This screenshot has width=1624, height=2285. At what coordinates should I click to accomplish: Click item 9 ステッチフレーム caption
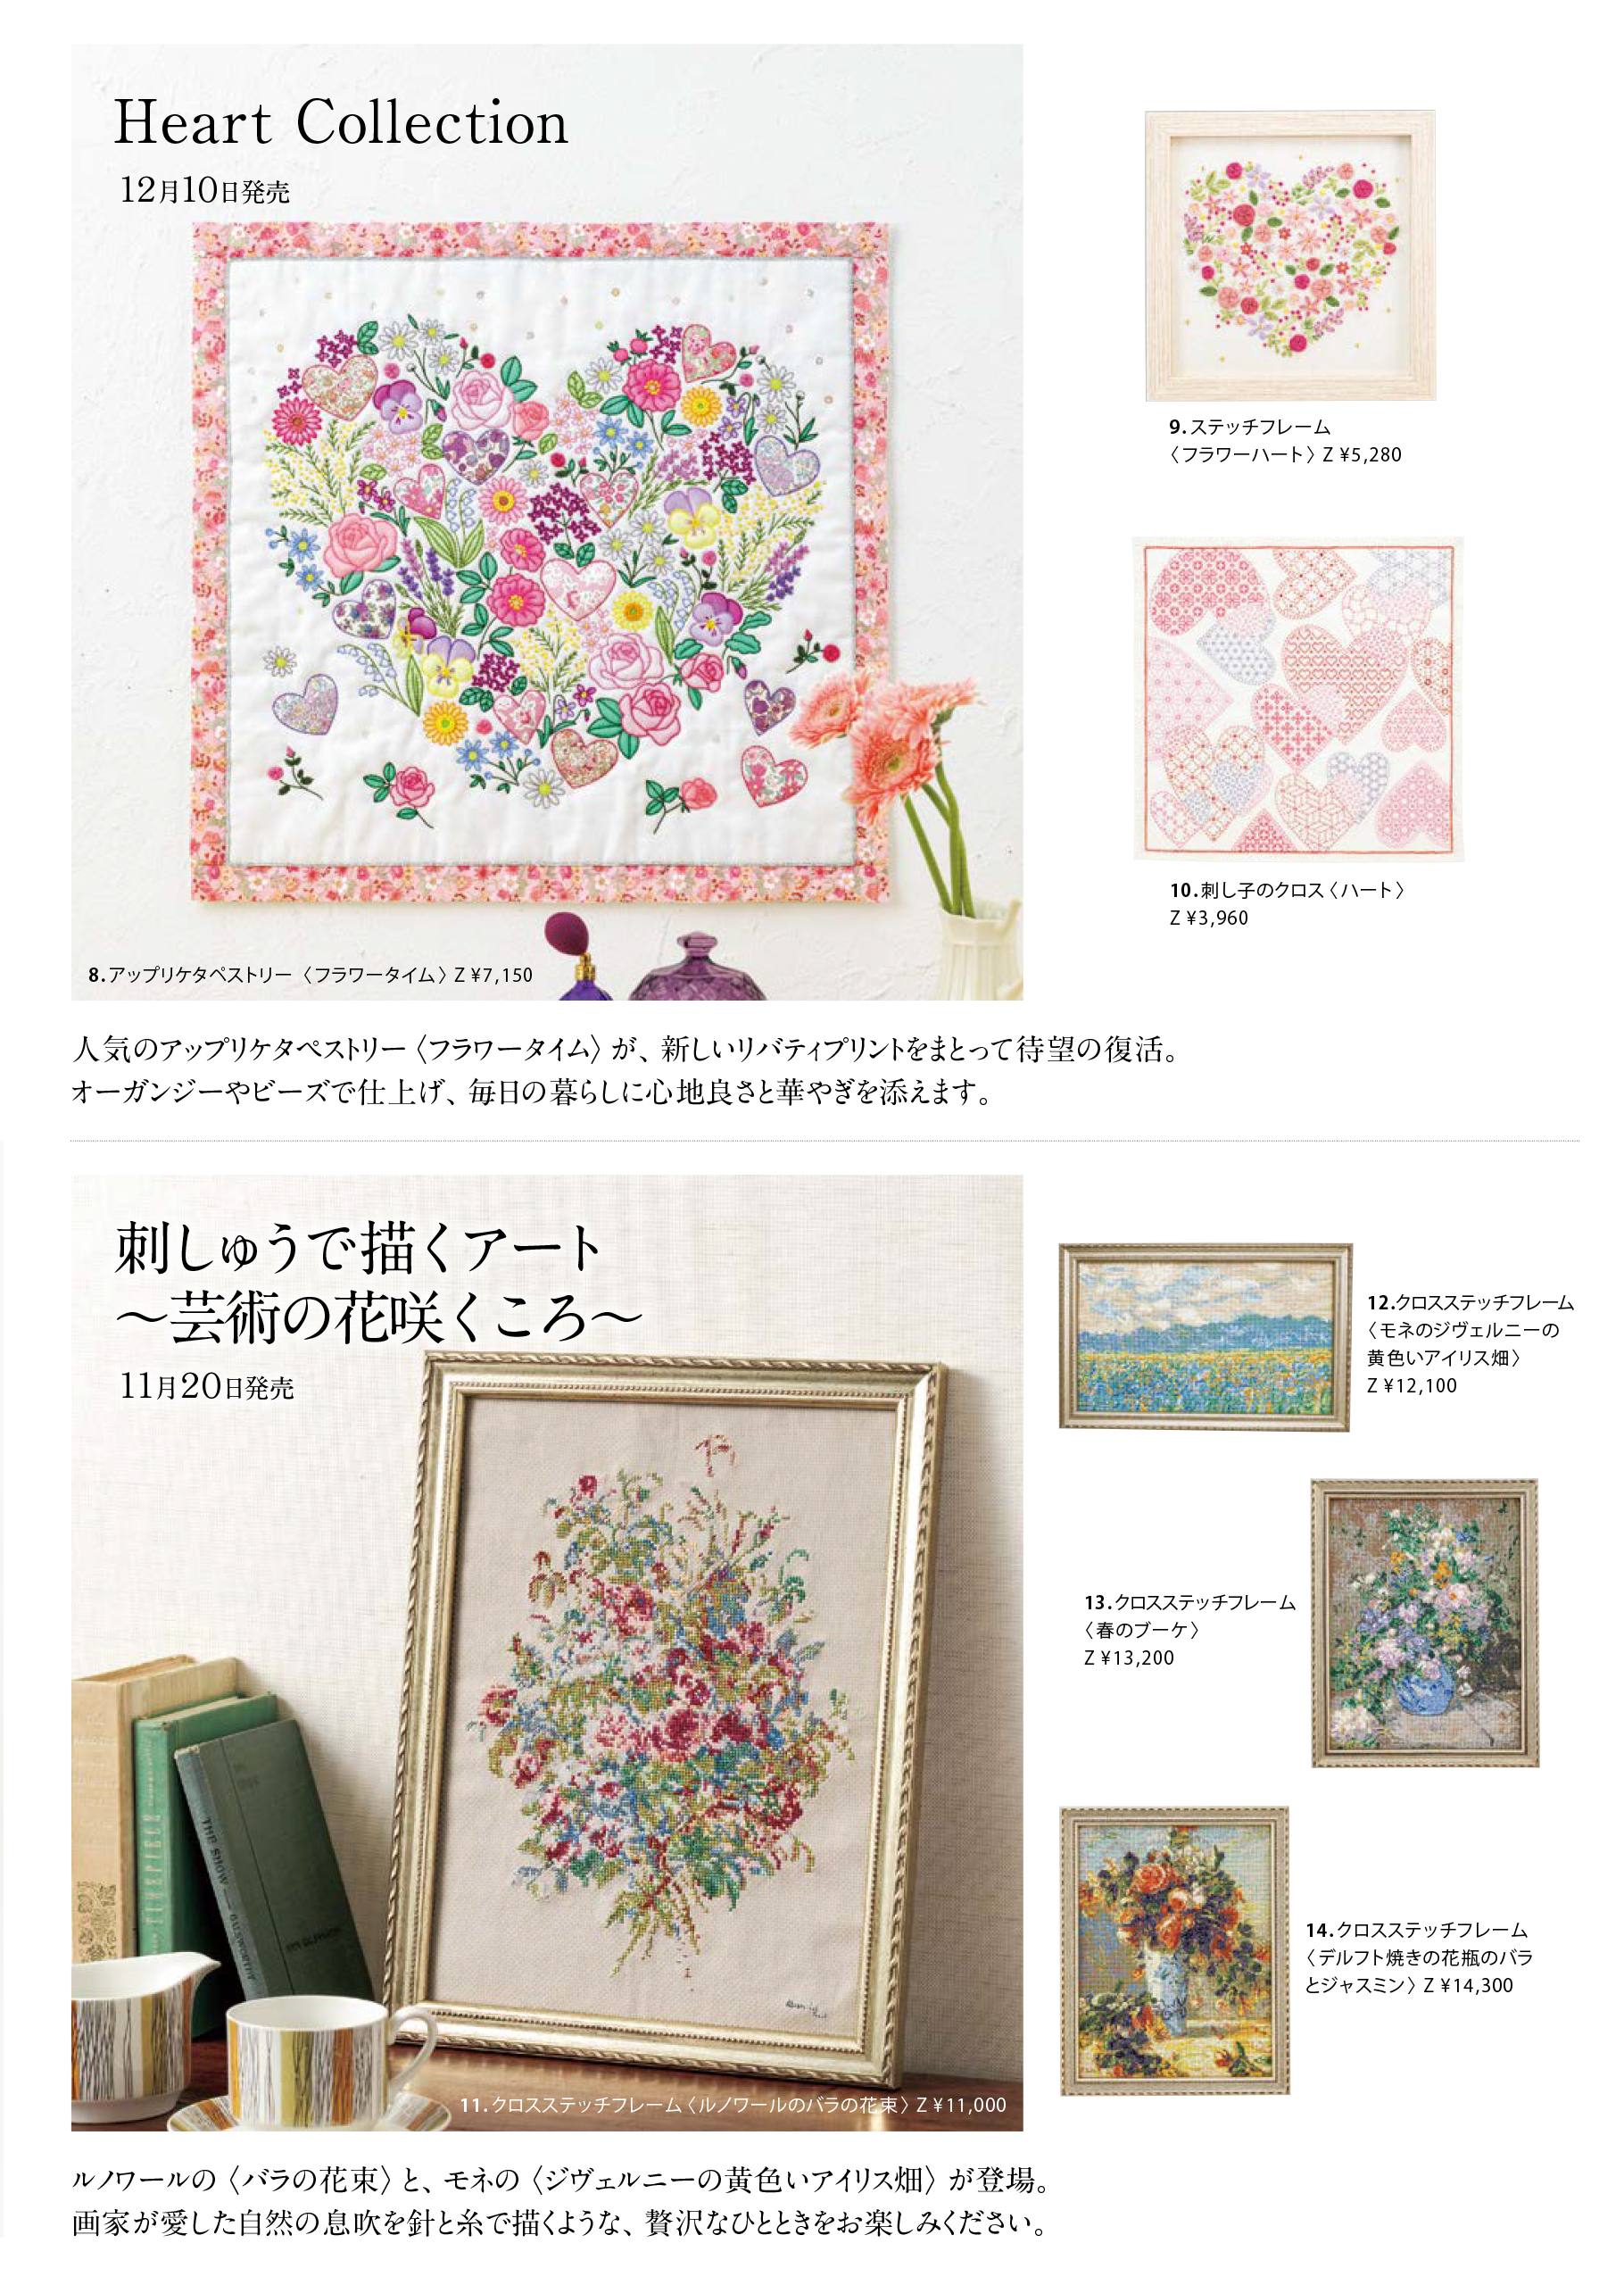pyautogui.click(x=1285, y=441)
